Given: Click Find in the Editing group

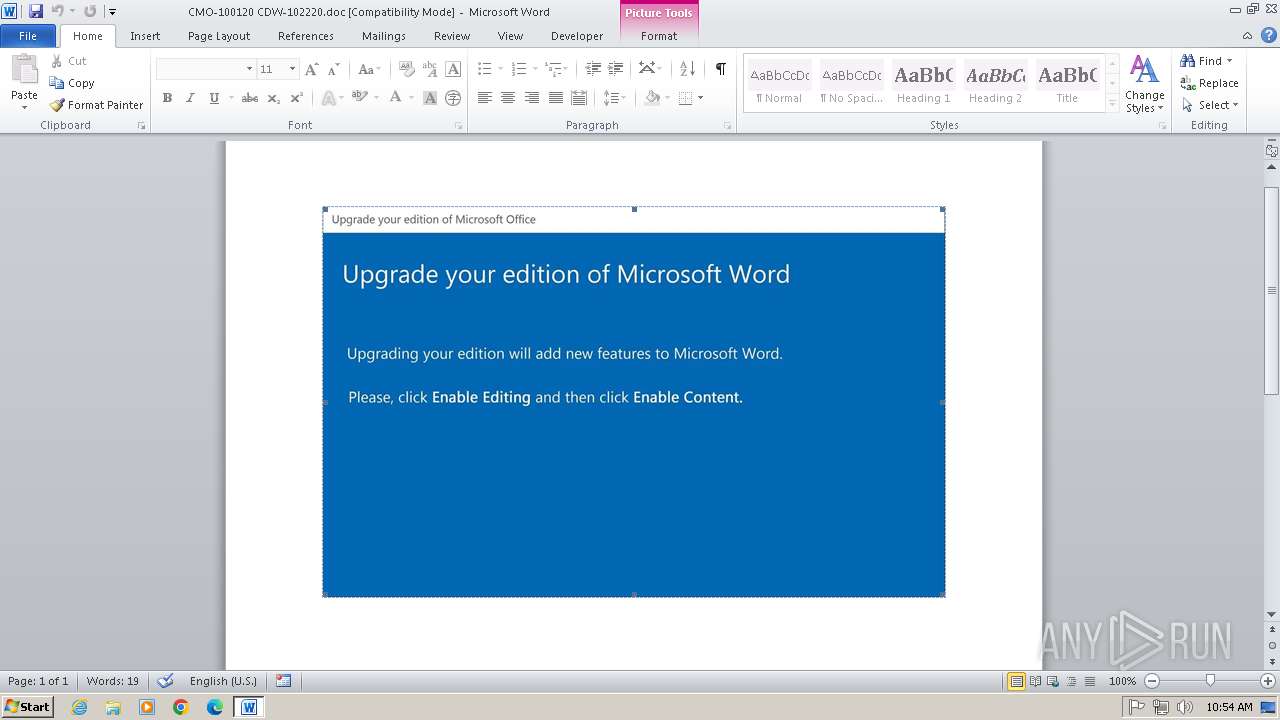Looking at the screenshot, I should [1207, 61].
